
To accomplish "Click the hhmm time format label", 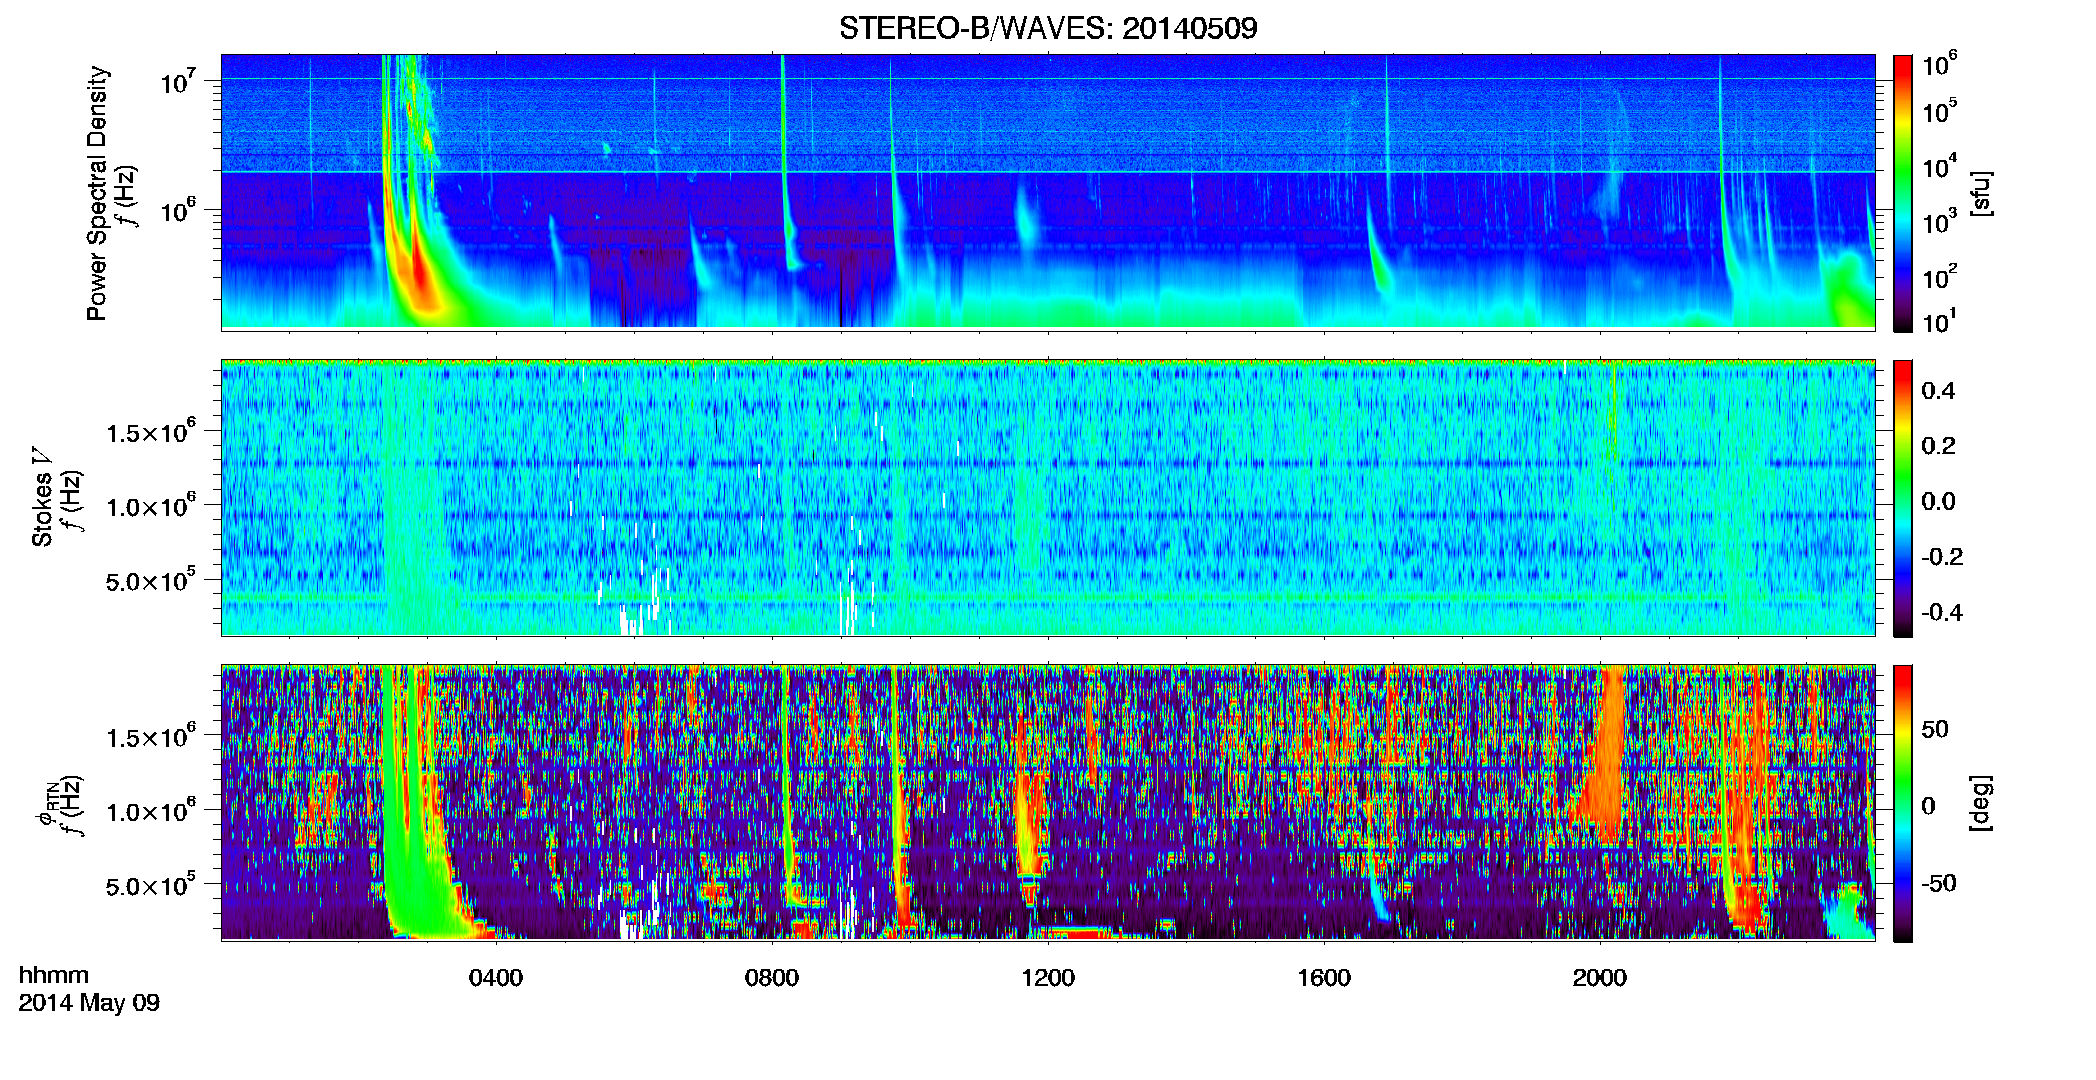I will 54,976.
